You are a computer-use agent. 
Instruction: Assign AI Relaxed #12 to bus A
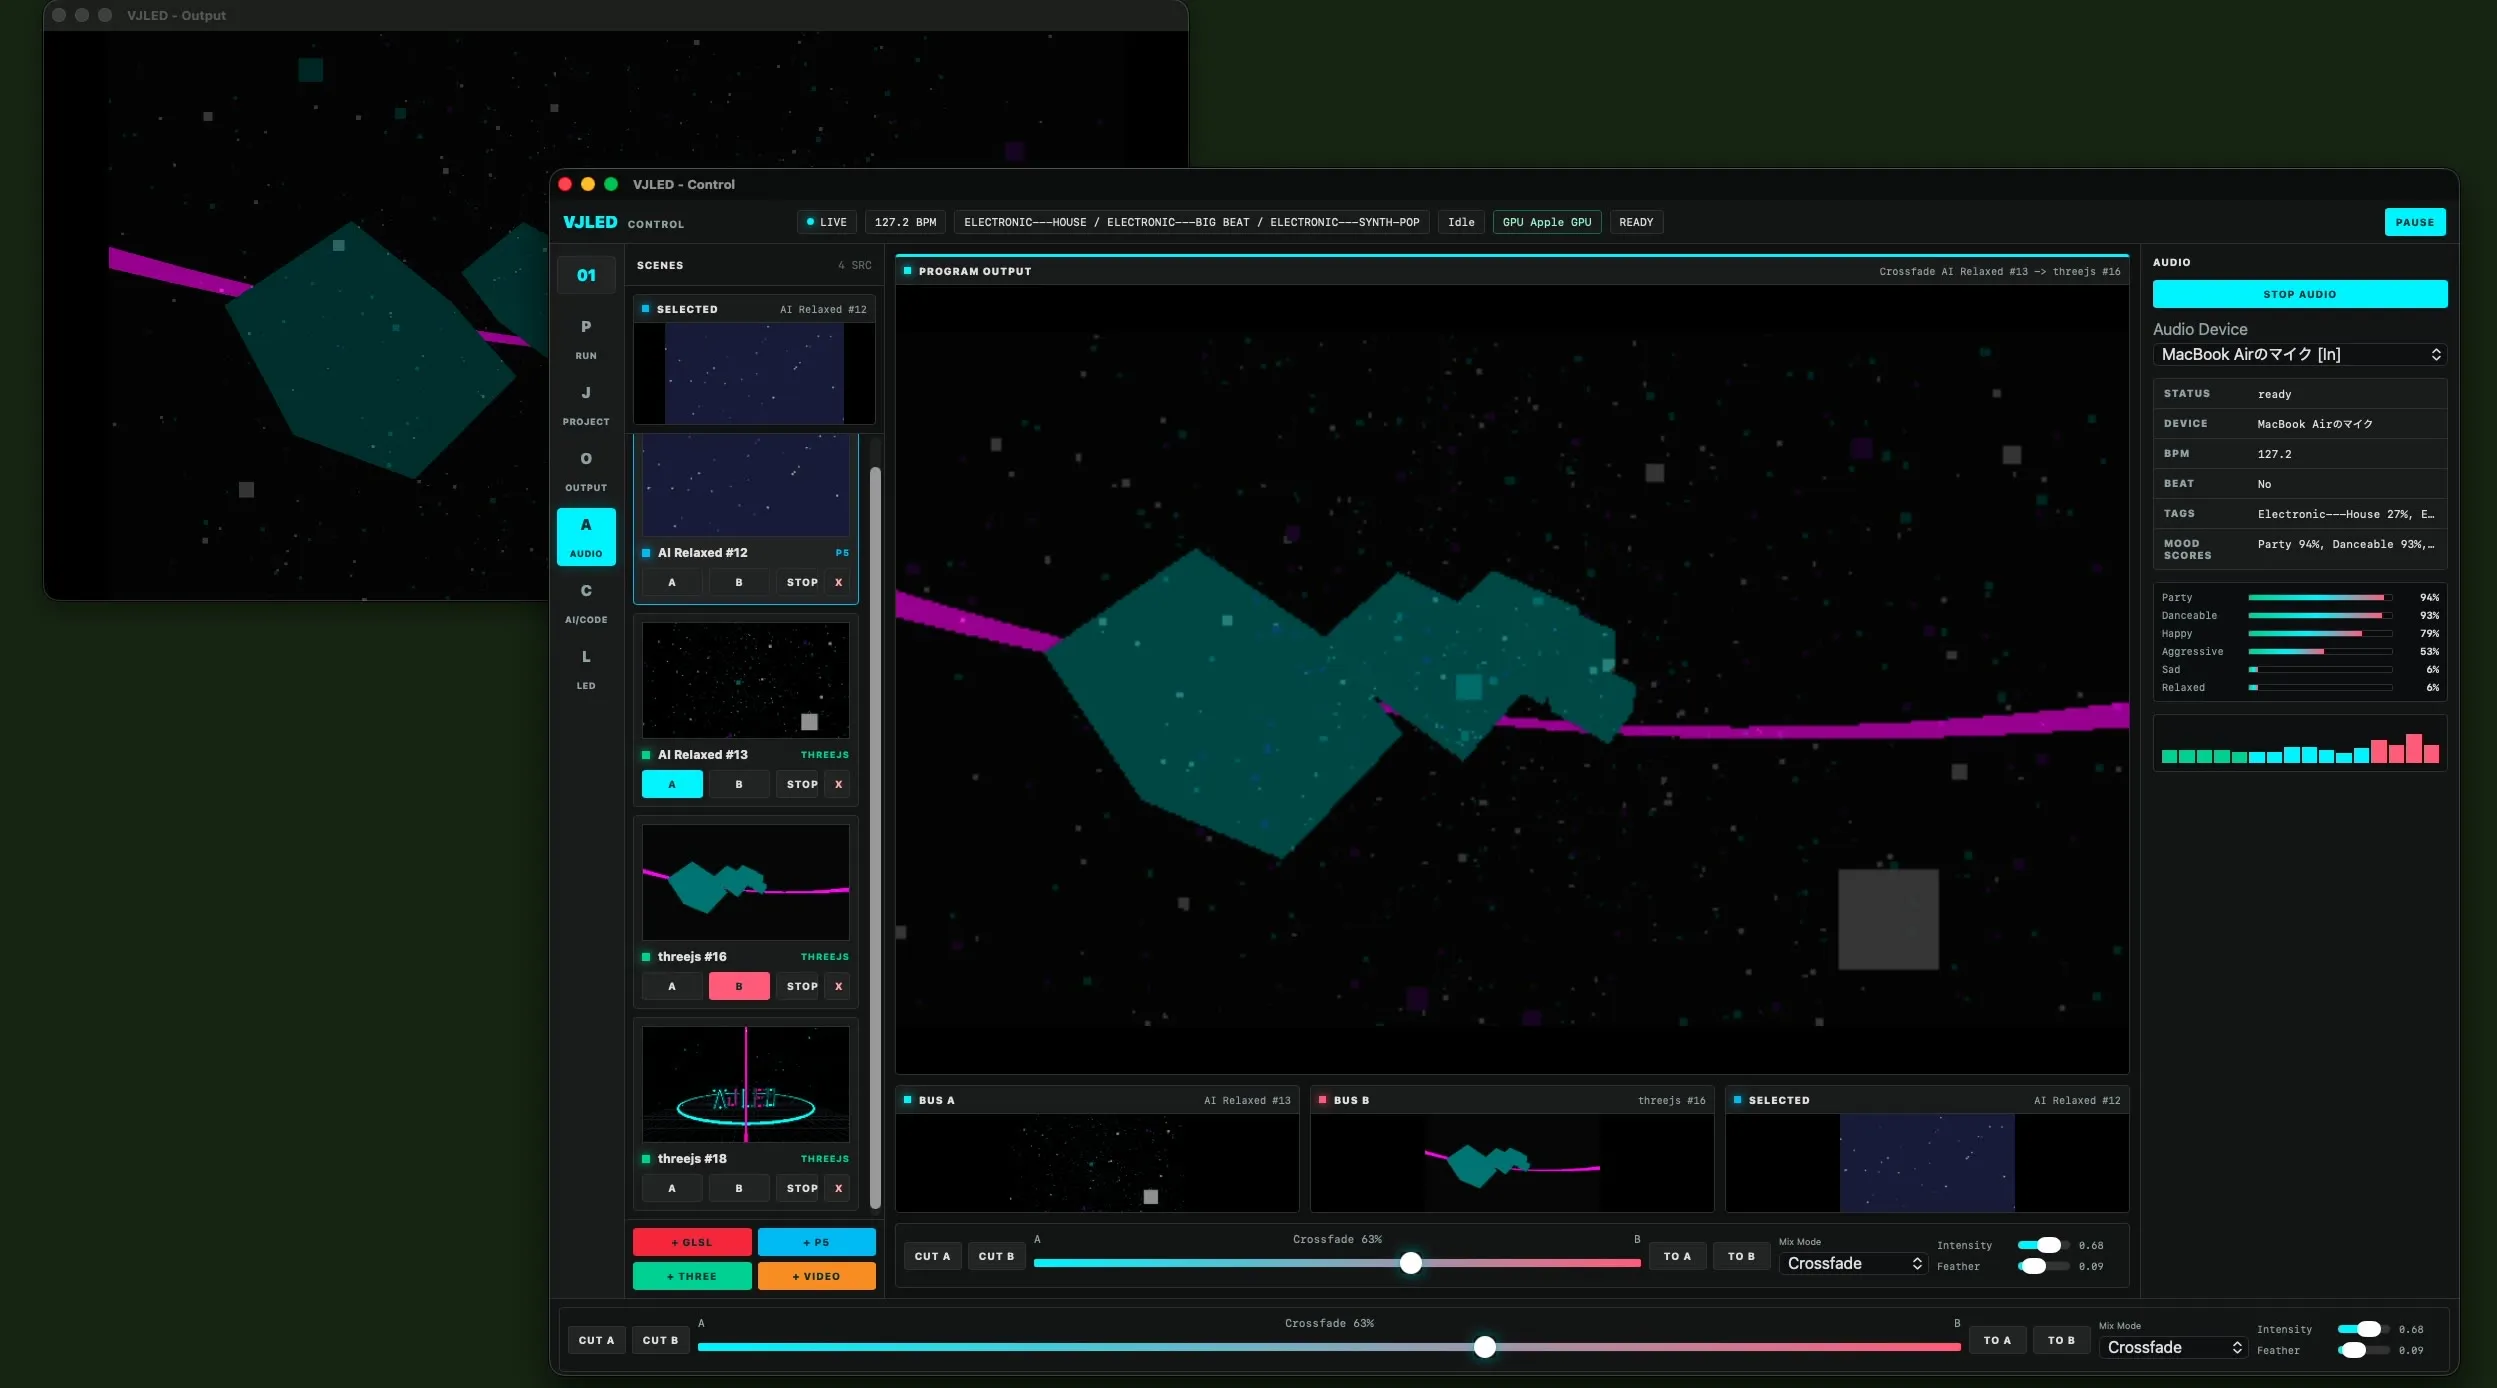point(672,582)
